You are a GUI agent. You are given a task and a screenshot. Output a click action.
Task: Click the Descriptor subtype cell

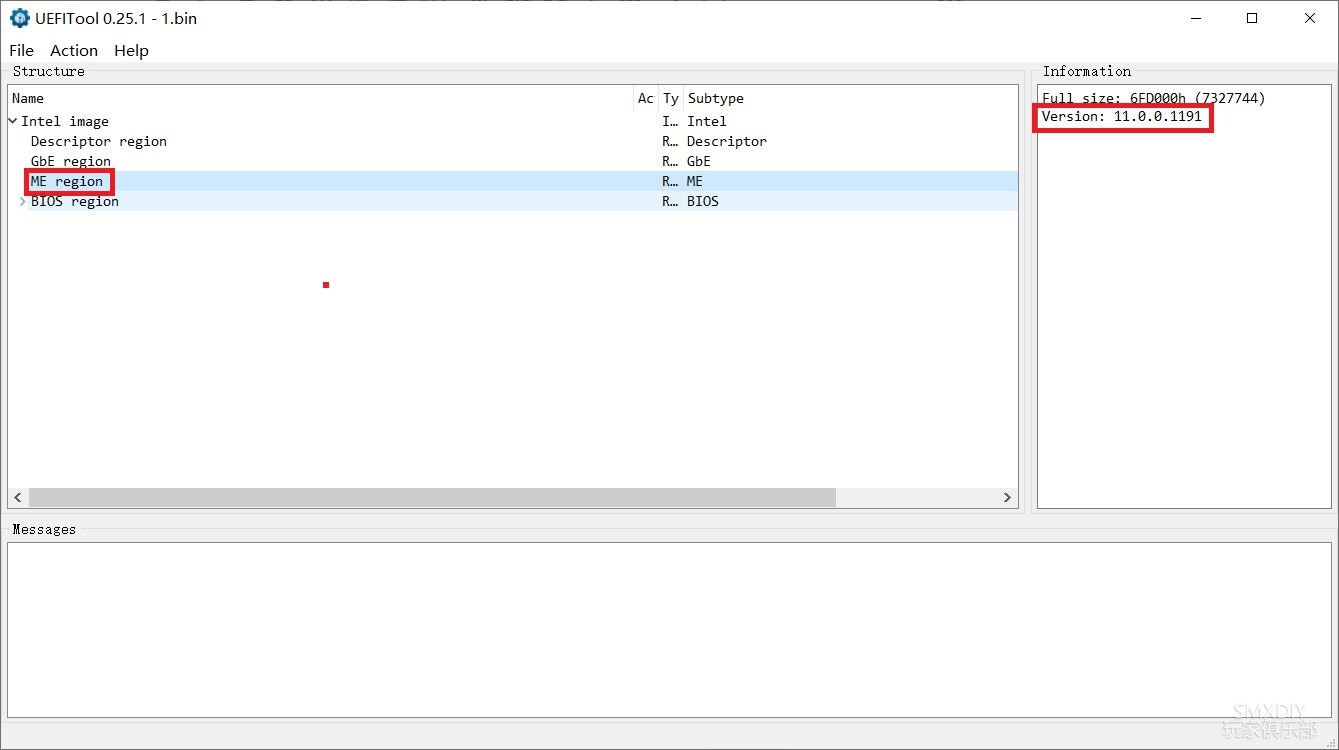(x=727, y=141)
